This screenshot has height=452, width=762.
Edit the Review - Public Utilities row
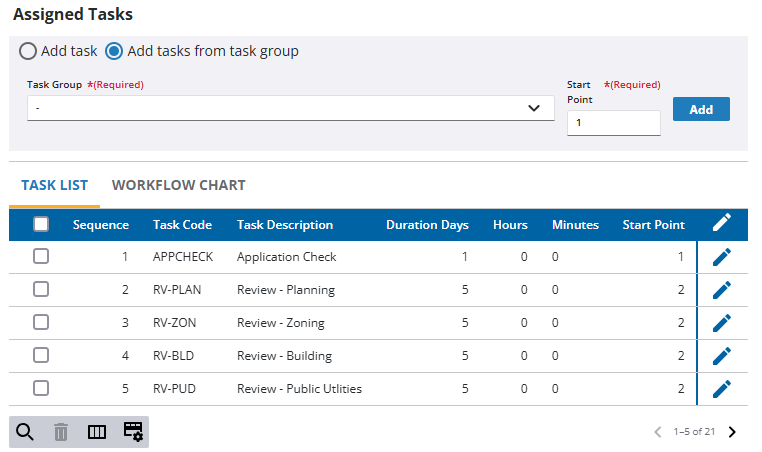(721, 389)
